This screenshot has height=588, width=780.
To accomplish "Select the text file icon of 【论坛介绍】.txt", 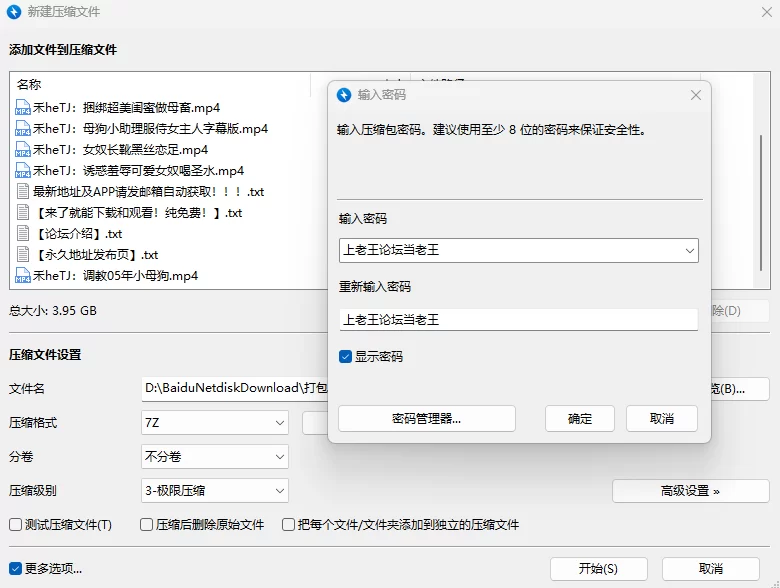I will [23, 233].
